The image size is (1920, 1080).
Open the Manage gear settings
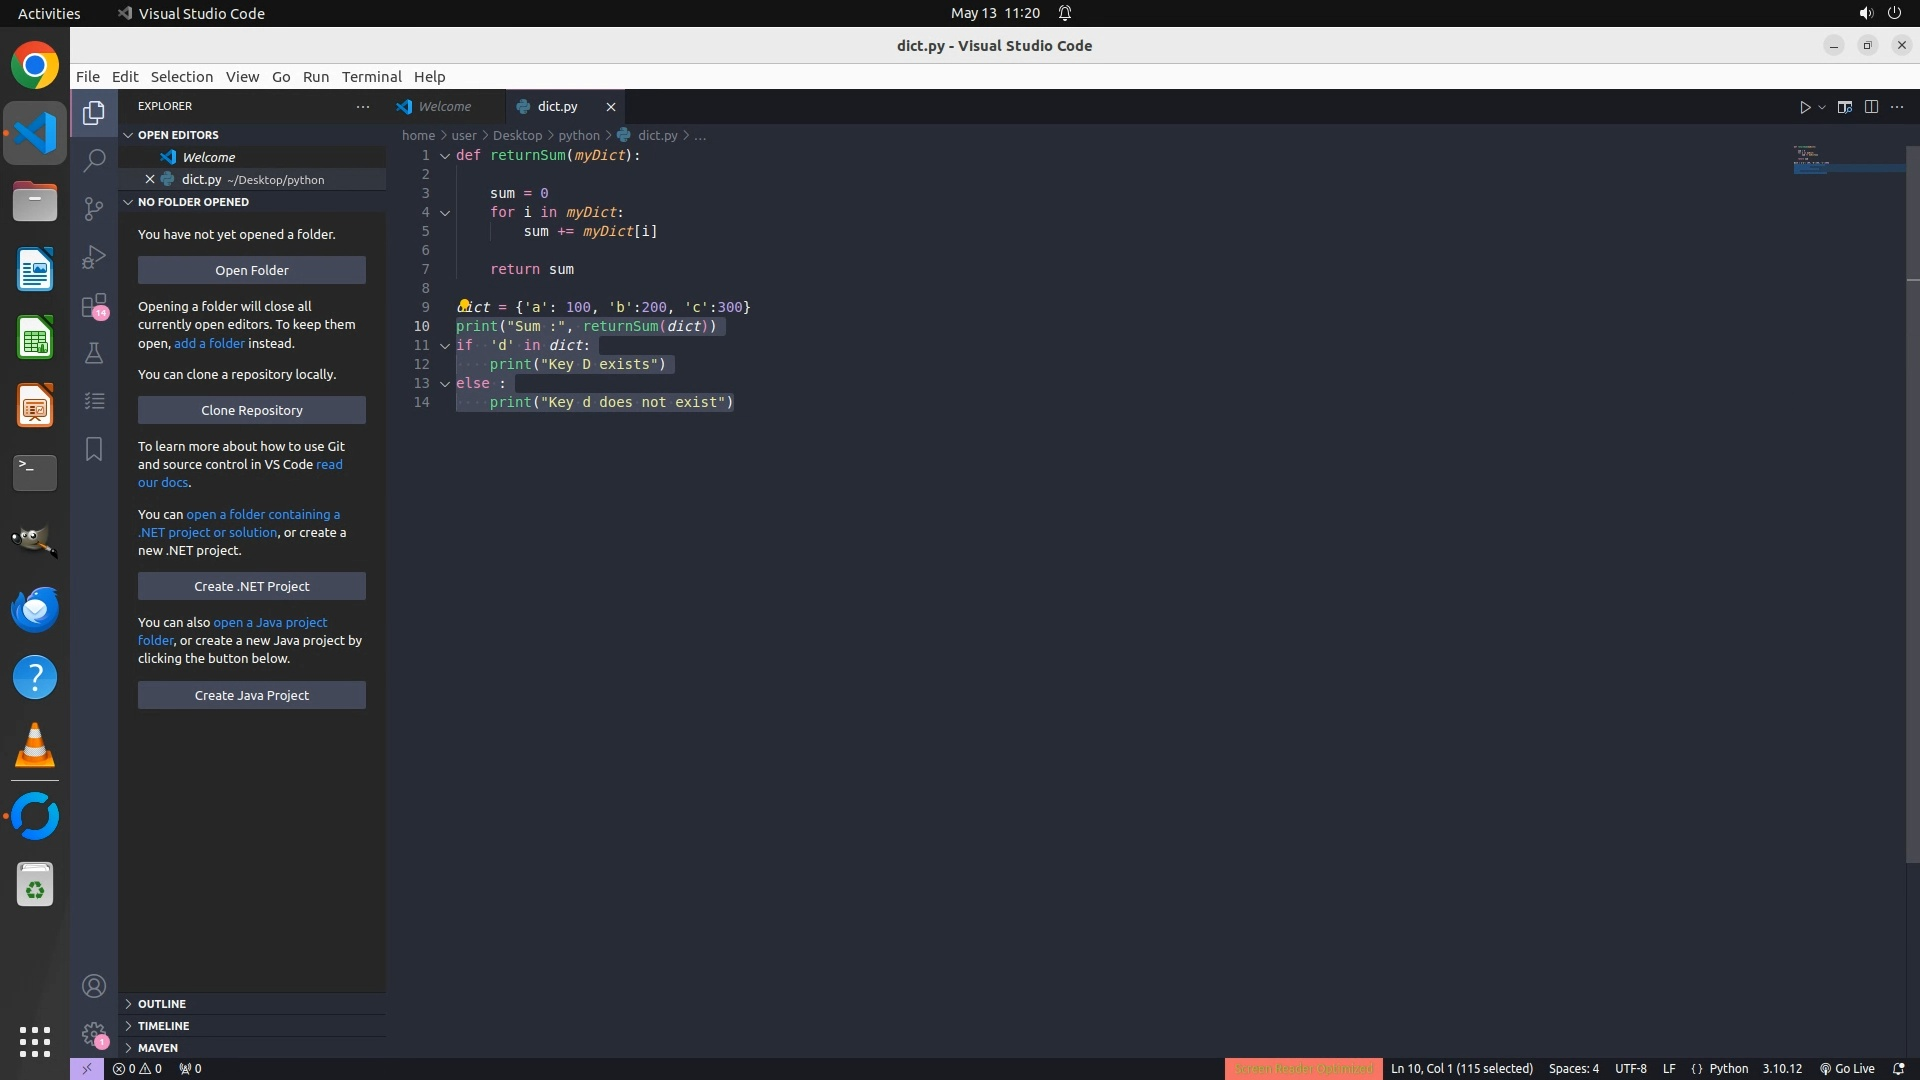(x=94, y=1033)
